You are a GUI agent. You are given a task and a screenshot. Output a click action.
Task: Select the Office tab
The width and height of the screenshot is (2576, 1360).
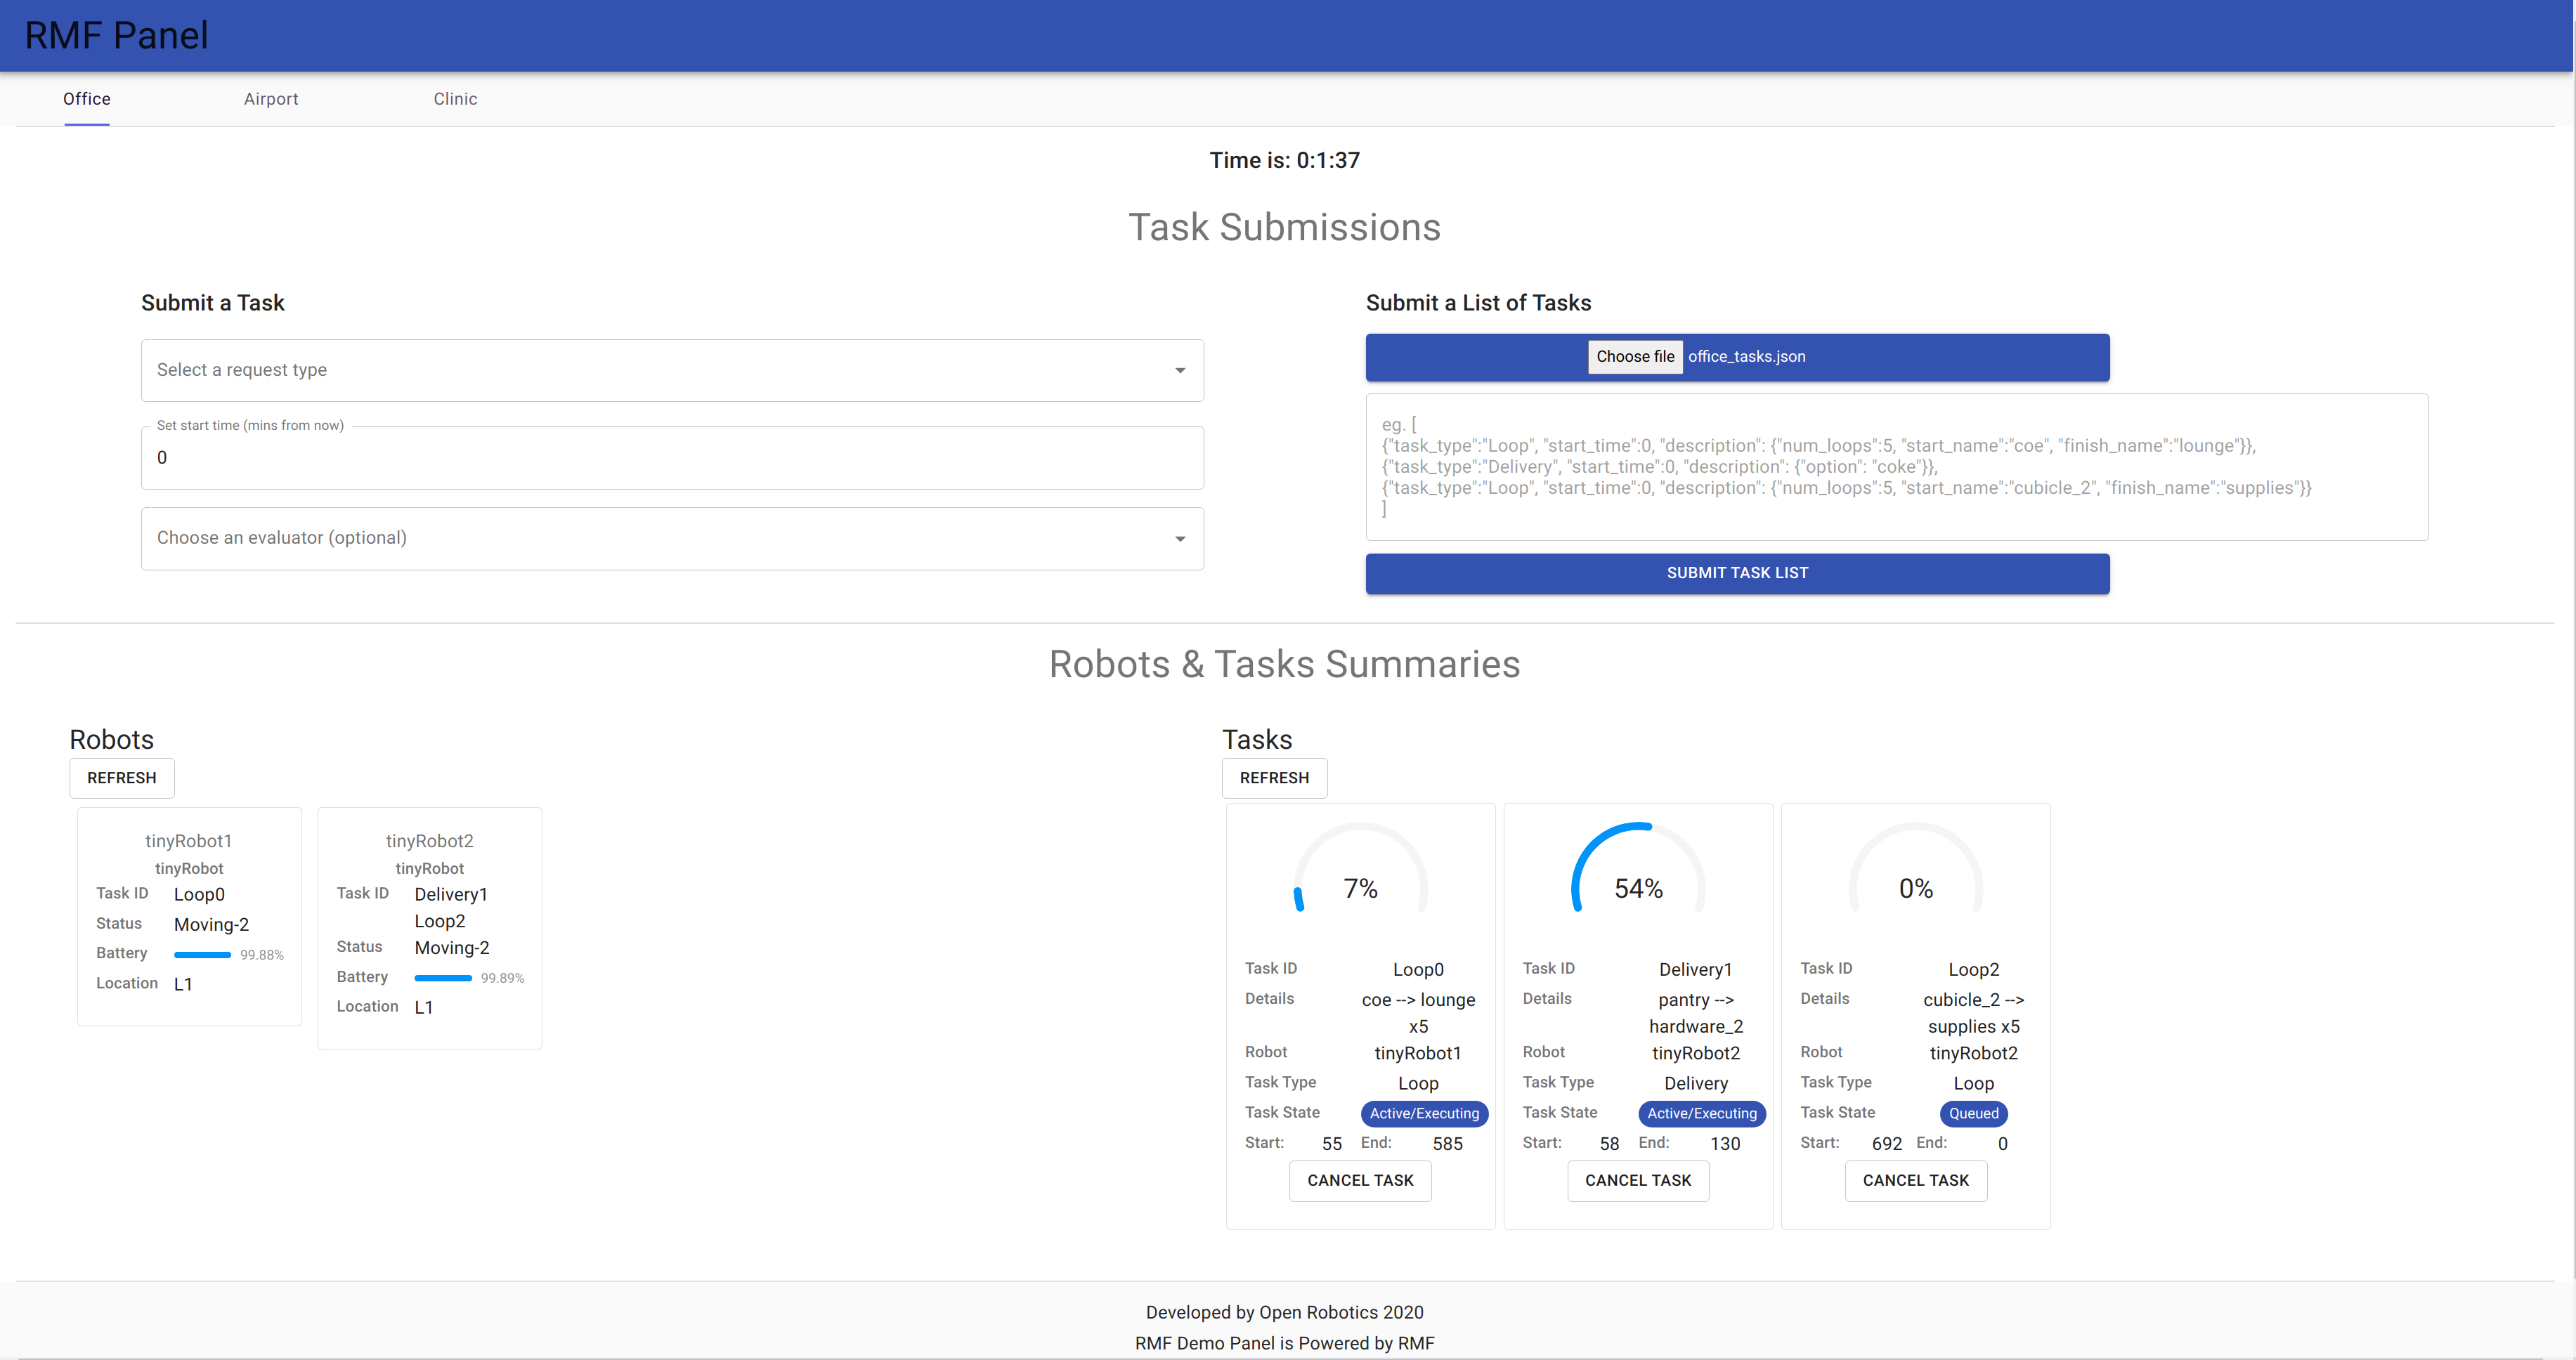87,99
